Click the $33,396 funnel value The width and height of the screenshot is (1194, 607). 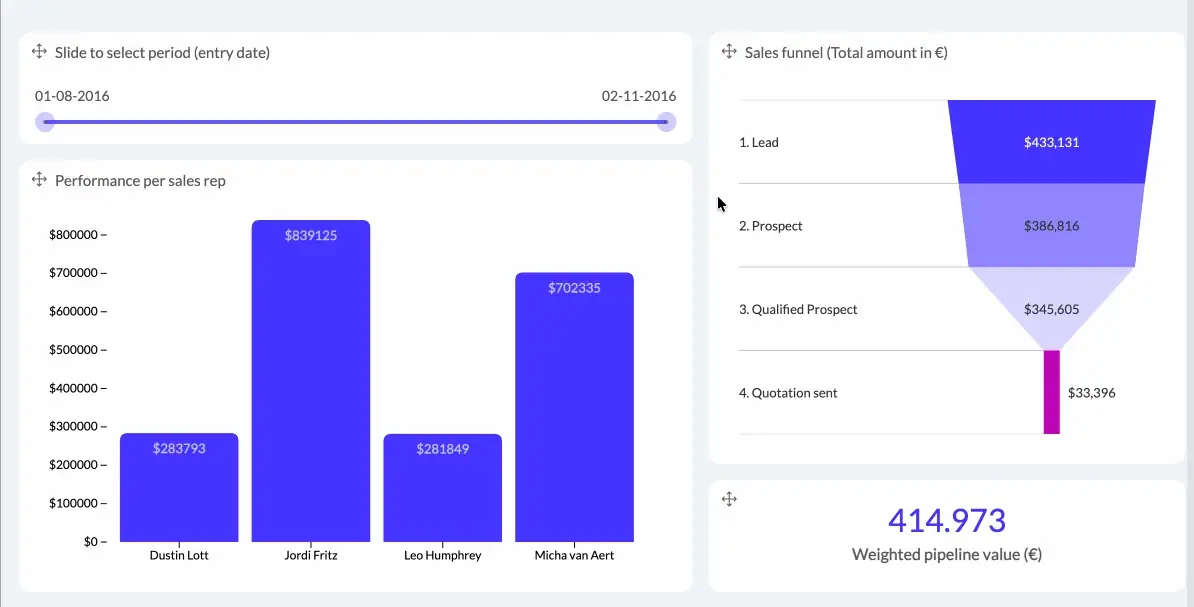tap(1091, 393)
